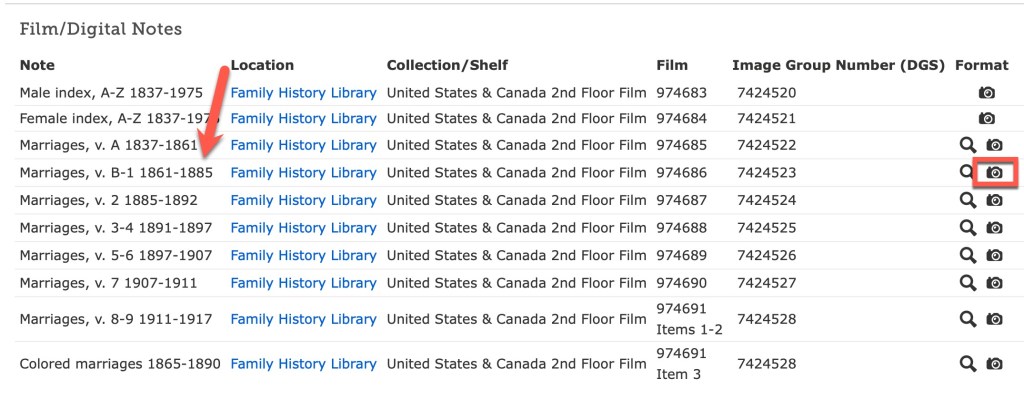The width and height of the screenshot is (1024, 408).
Task: Open camera icon for Male index film
Action: coord(987,93)
